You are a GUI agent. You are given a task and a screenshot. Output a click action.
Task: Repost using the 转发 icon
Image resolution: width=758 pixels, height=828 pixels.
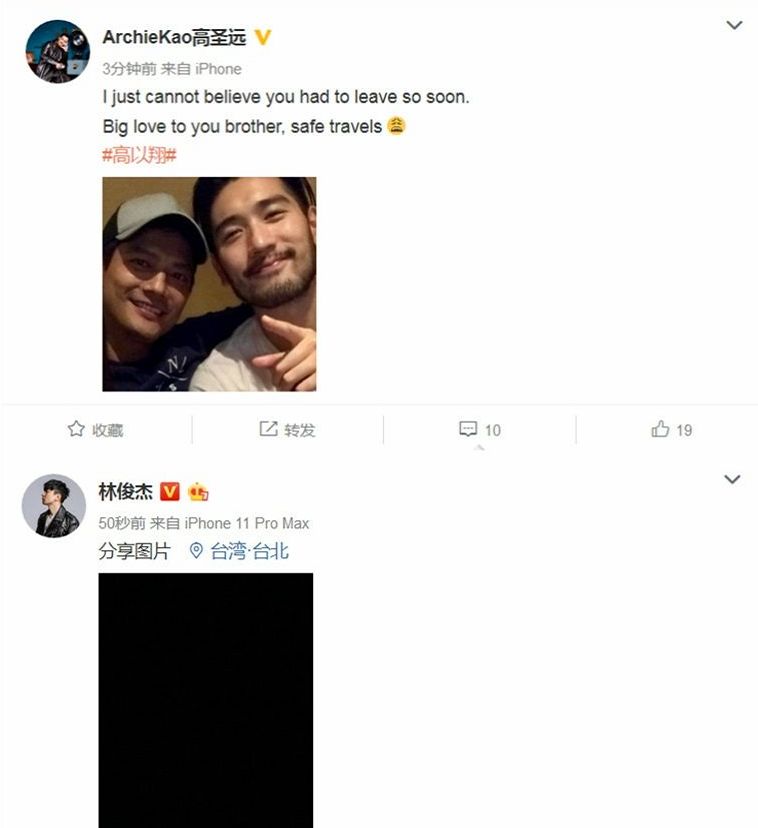coord(268,429)
